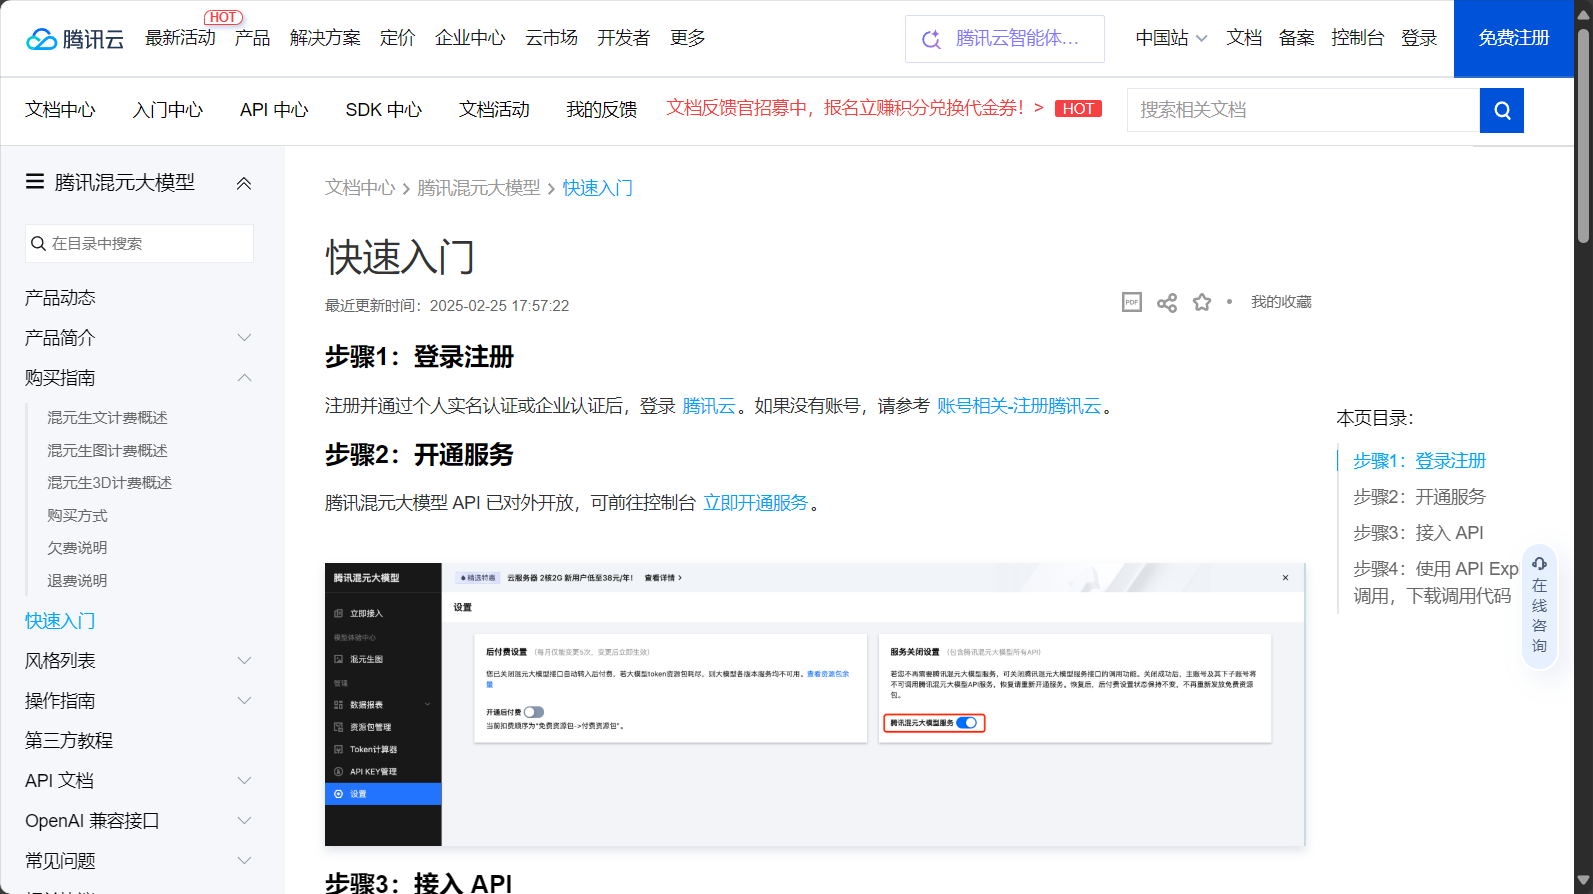This screenshot has width=1593, height=894.
Task: Click the embedded console settings screenshot
Action: pyautogui.click(x=815, y=704)
